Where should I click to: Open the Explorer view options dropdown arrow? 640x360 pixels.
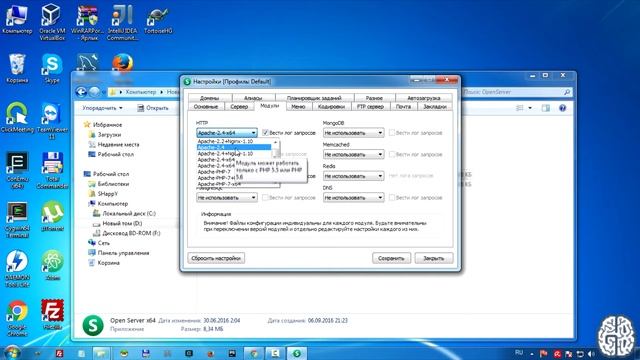pyautogui.click(x=530, y=108)
